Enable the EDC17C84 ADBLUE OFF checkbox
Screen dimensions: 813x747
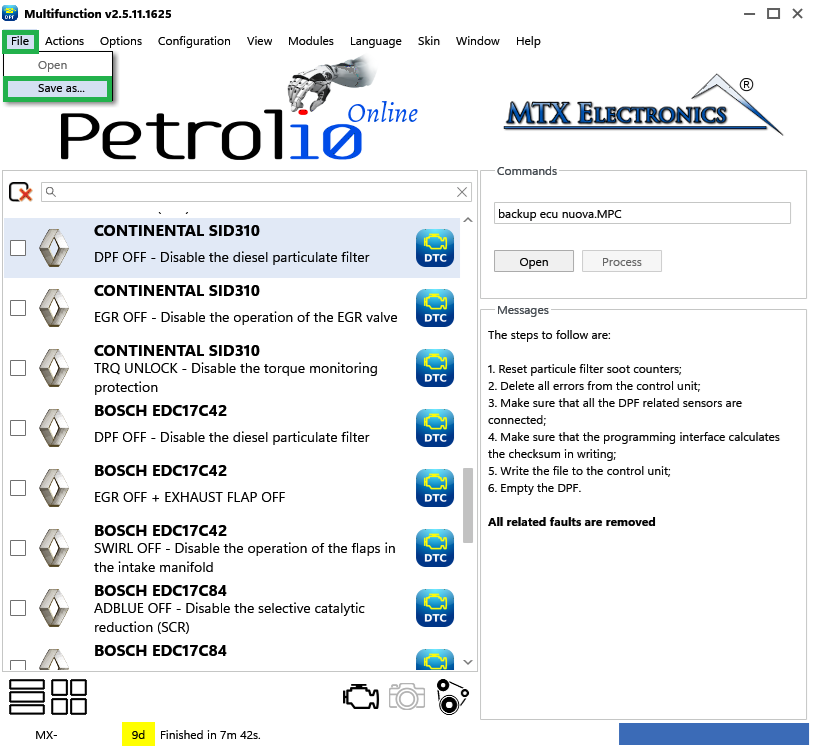[18, 608]
